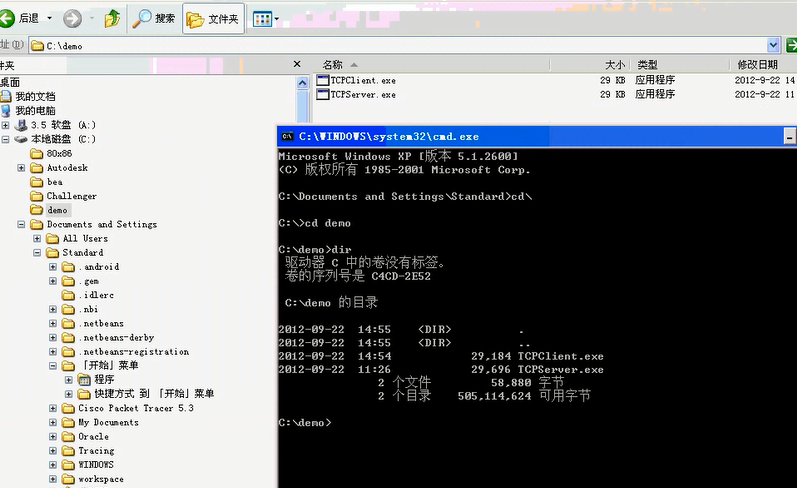Toggle the Folders (文件夹) pane button
Screen dimensions: 797x488
213,19
